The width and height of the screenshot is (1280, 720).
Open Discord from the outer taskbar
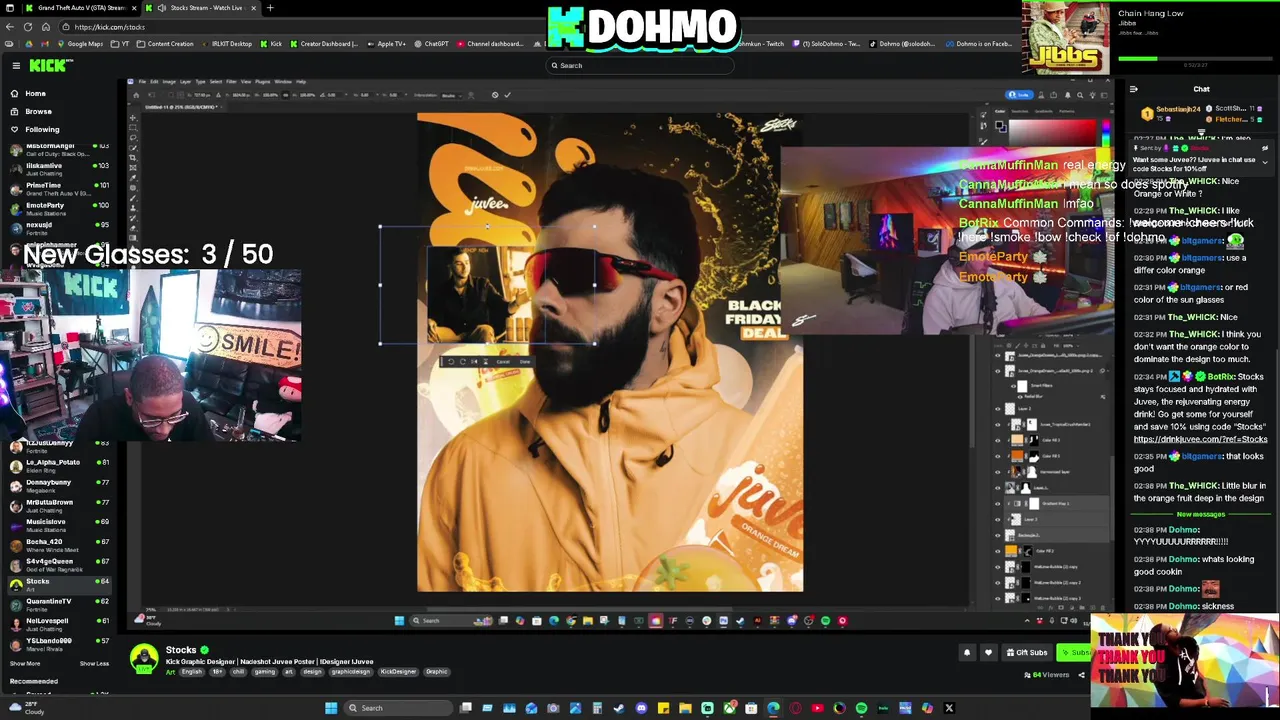(641, 708)
